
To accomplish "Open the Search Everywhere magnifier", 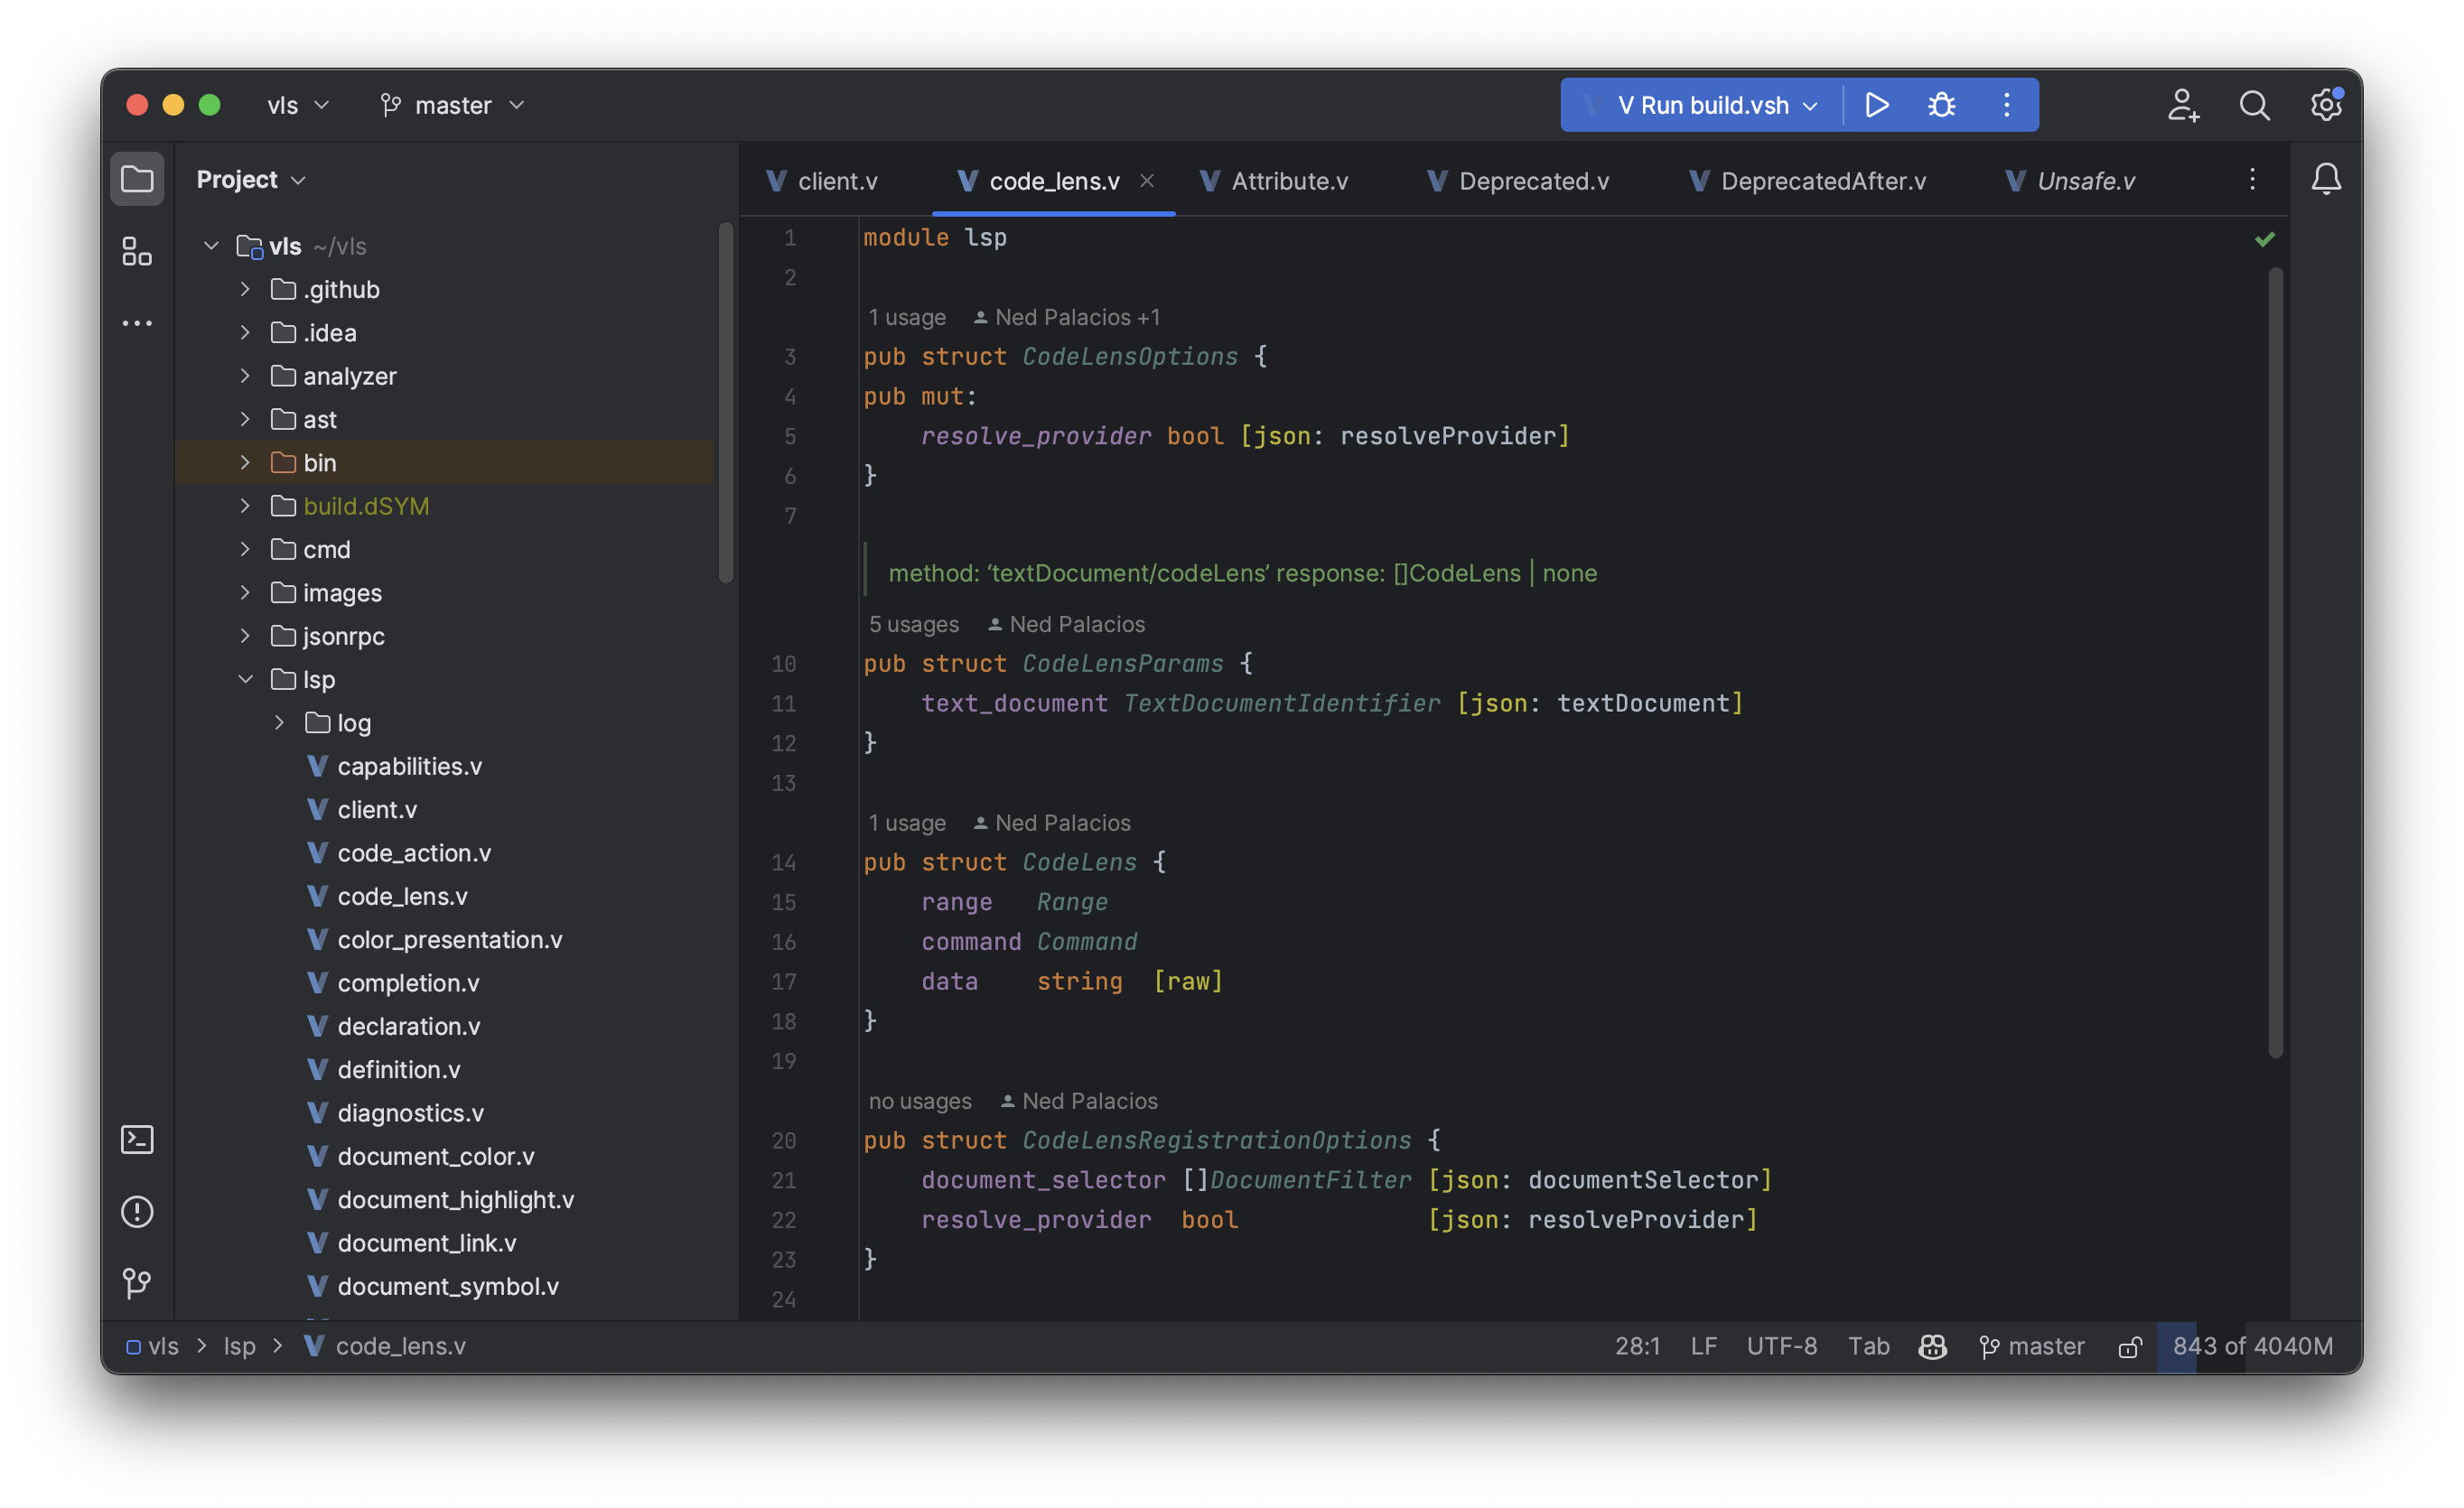I will pos(2254,104).
